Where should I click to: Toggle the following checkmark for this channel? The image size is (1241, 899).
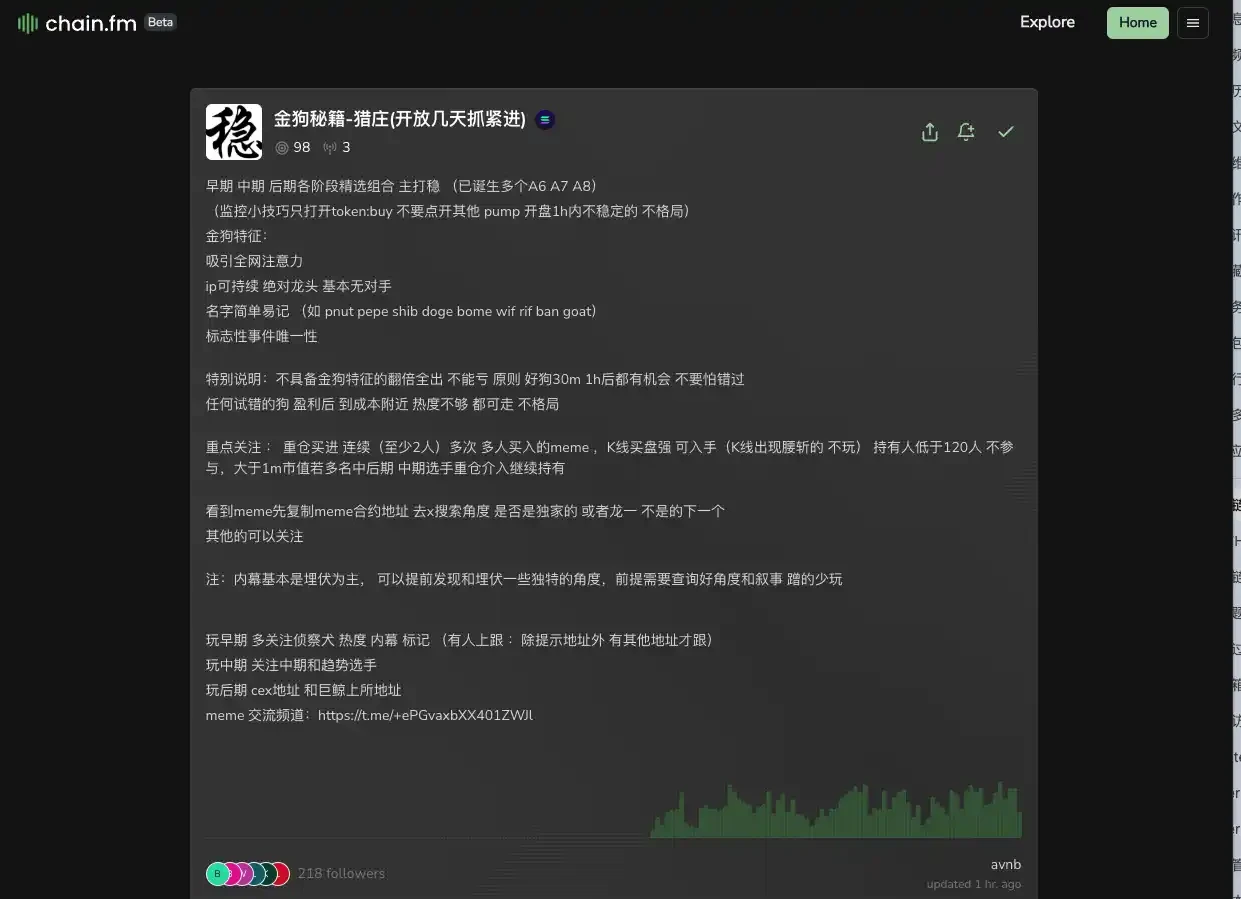[1006, 131]
